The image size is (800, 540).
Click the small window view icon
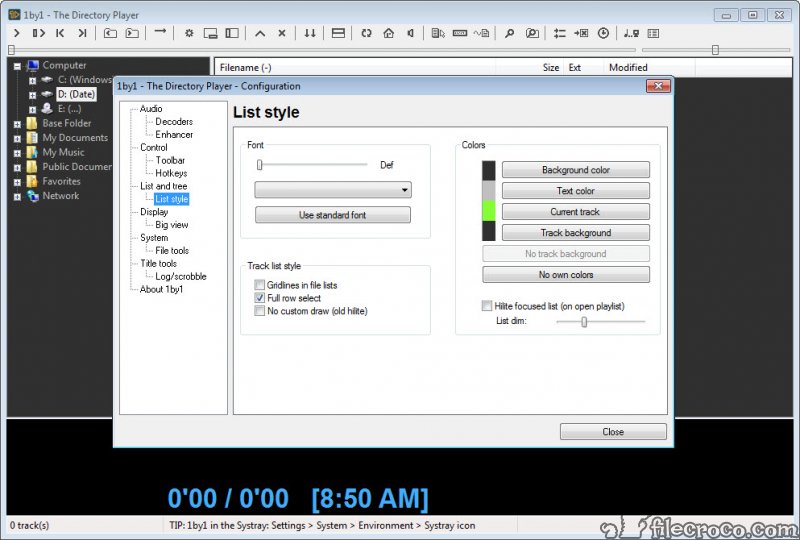tap(210, 34)
